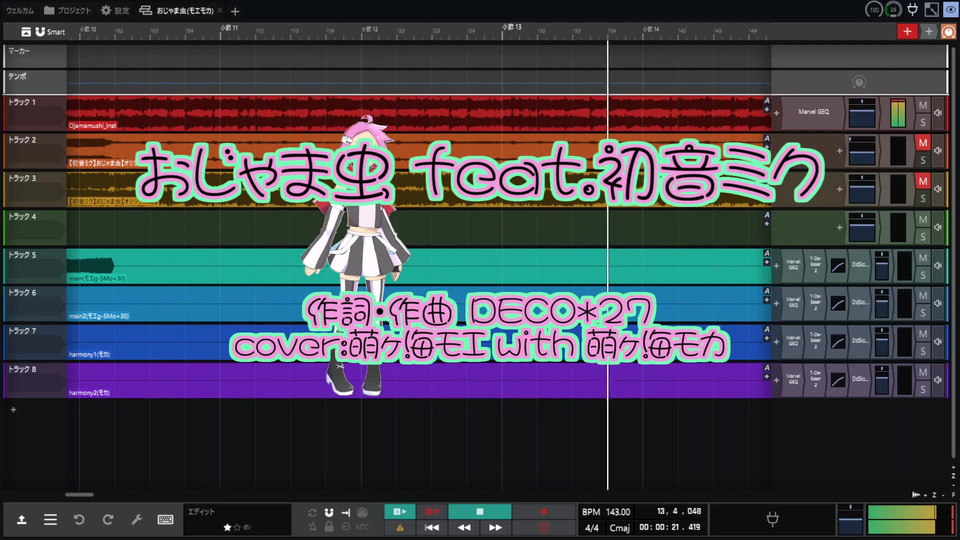Click the window expand icon top-right
The height and width of the screenshot is (540, 960).
point(931,9)
